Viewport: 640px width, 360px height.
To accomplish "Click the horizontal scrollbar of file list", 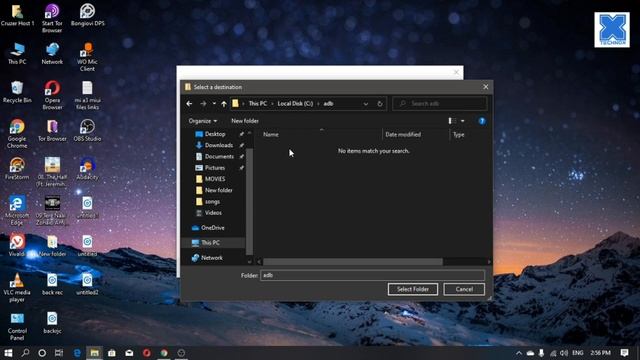I will click(353, 262).
